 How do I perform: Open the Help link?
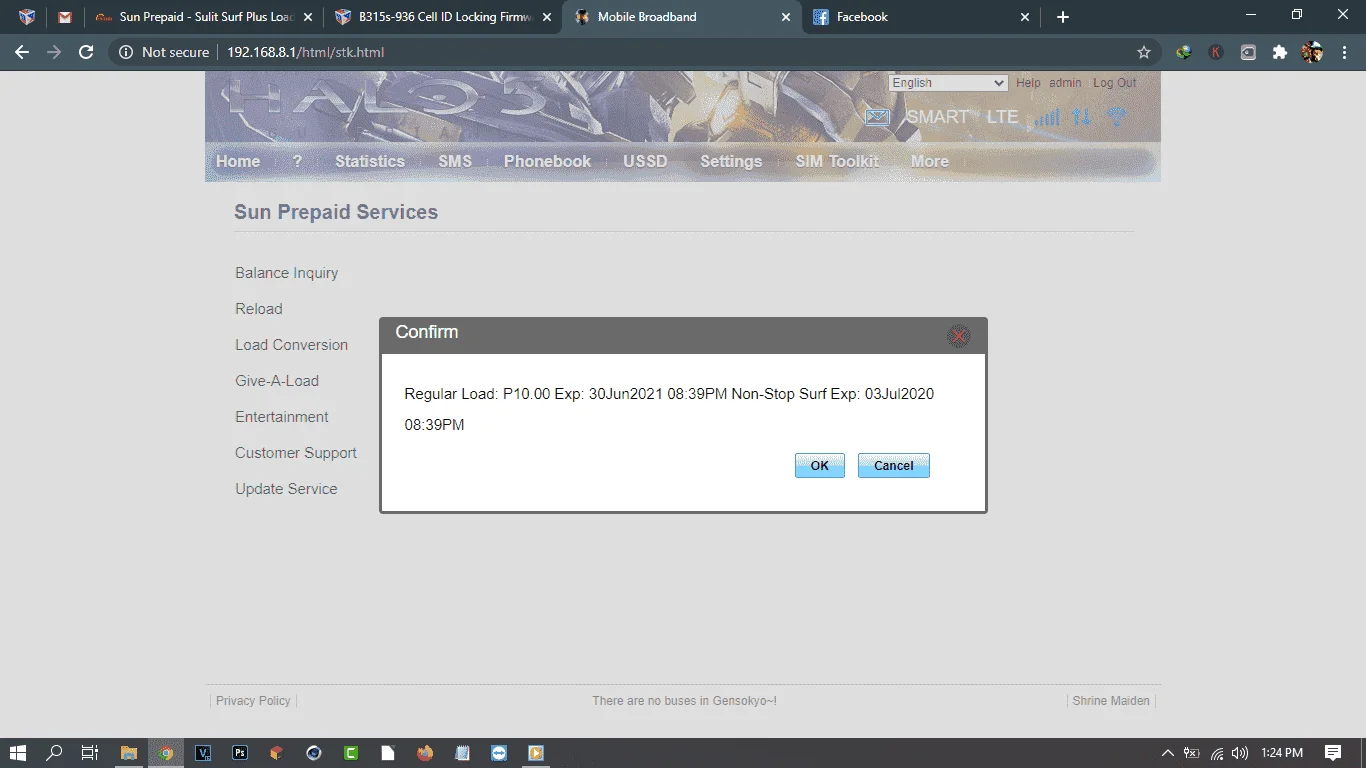[1028, 83]
